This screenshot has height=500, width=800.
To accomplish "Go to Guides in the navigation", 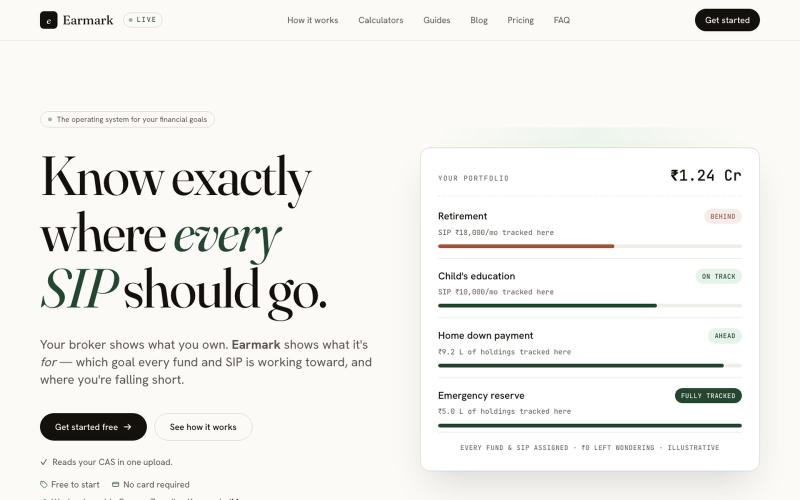I will (437, 20).
